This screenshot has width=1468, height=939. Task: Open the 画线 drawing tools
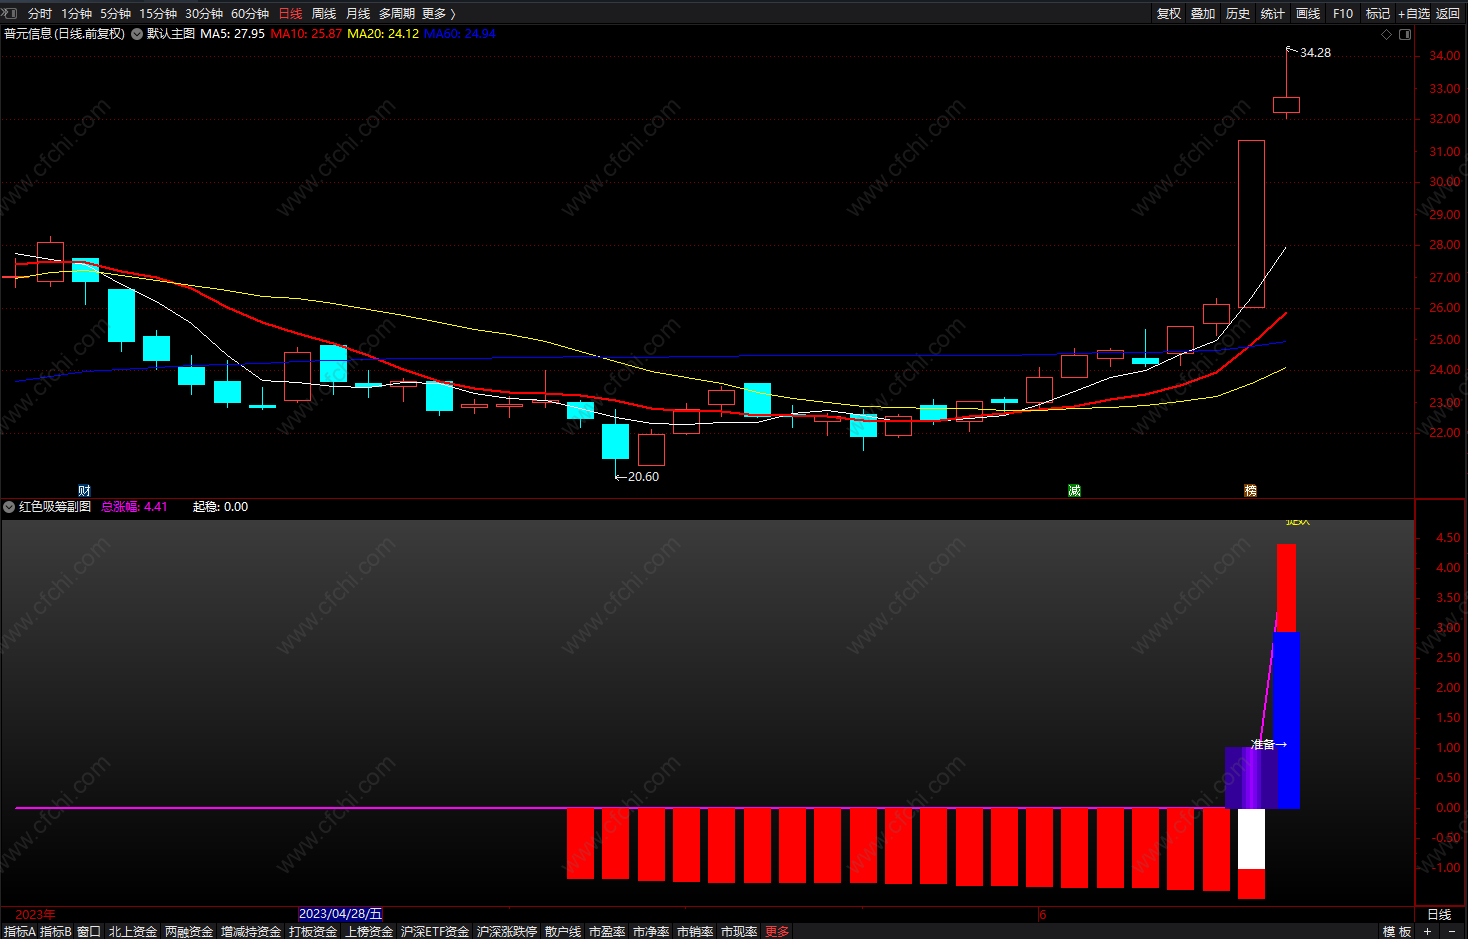point(1308,13)
